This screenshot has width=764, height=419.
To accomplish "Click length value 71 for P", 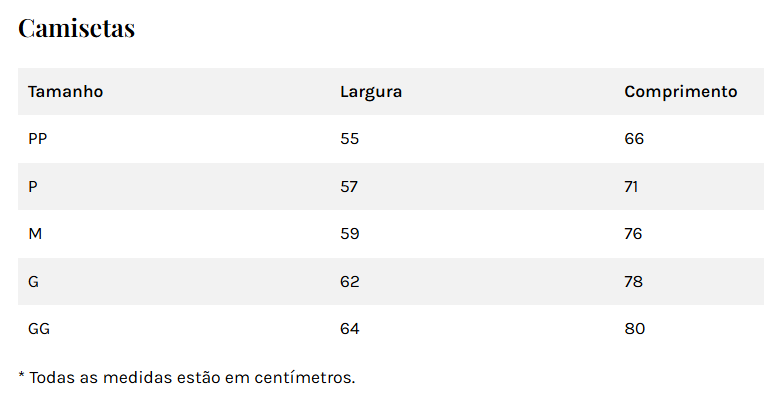I will 631,187.
